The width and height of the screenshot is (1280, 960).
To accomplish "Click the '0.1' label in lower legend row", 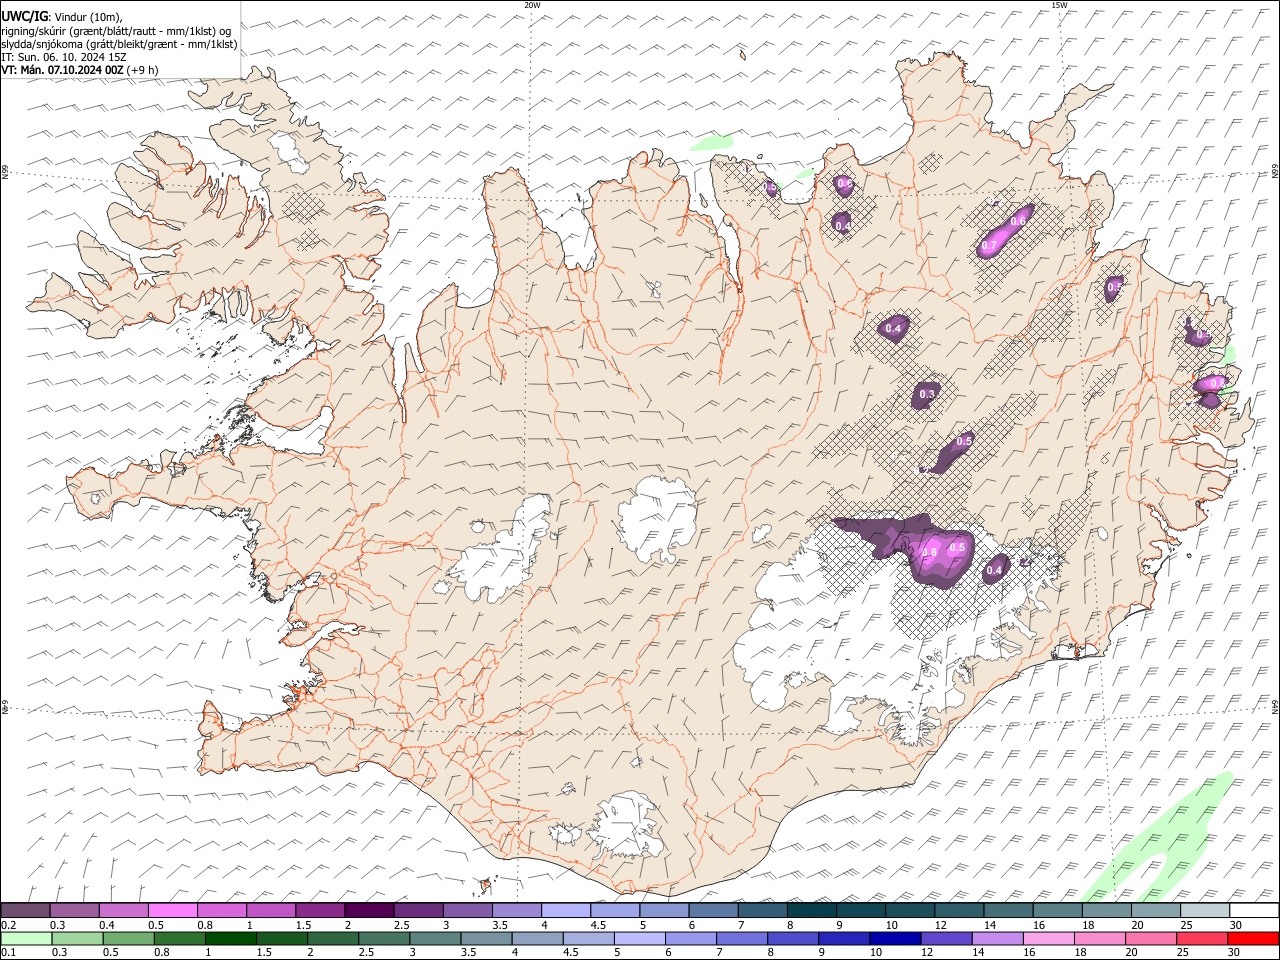I will (x=8, y=954).
